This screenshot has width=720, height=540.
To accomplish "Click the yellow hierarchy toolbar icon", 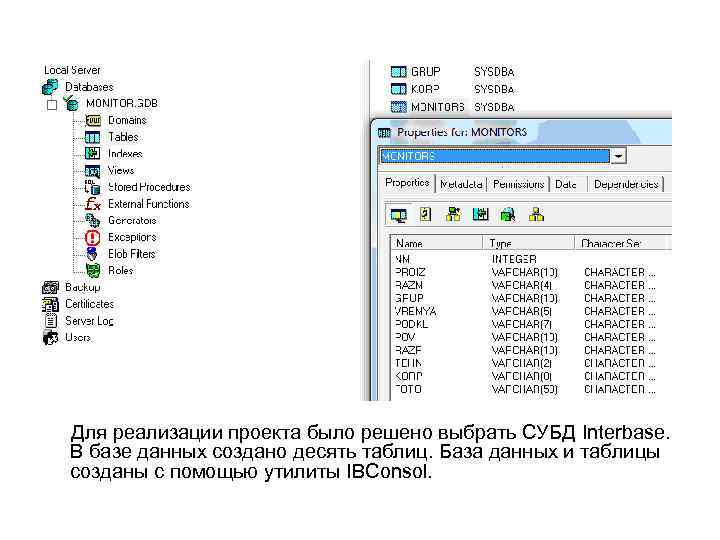I will [x=536, y=214].
